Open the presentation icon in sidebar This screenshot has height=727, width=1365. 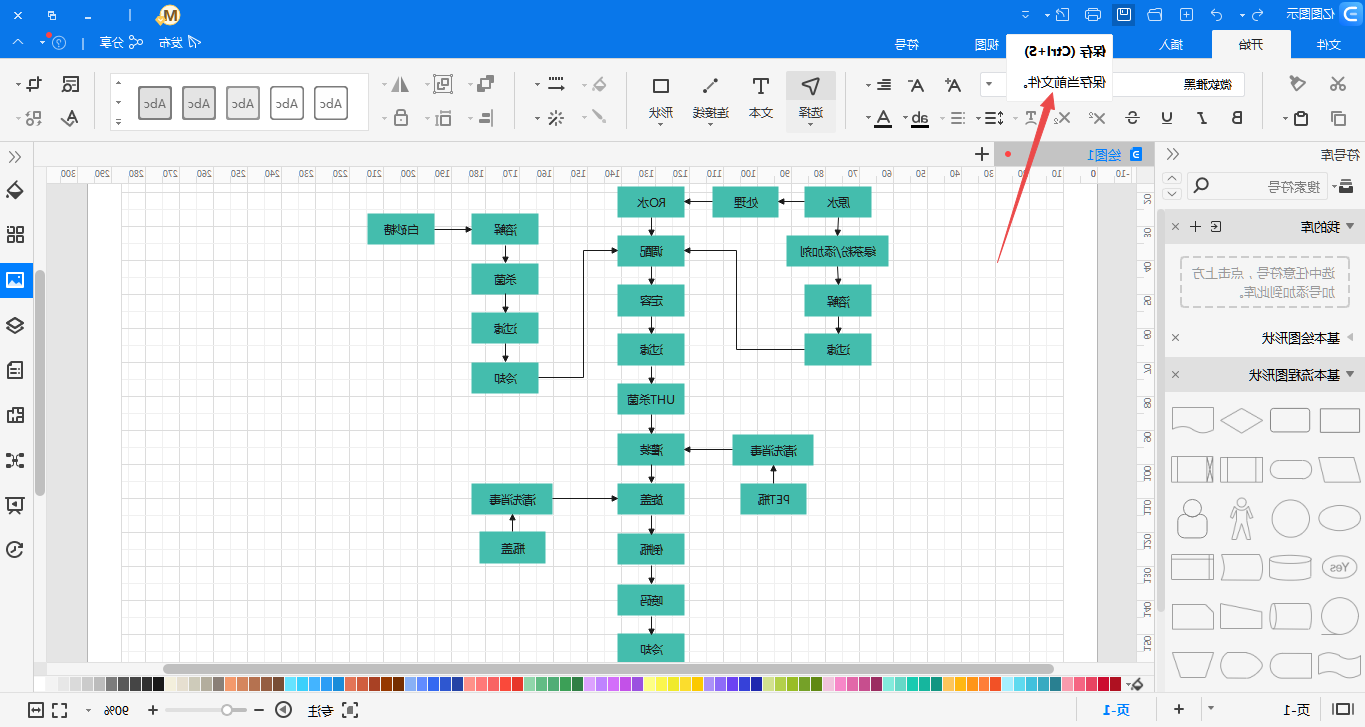point(15,505)
